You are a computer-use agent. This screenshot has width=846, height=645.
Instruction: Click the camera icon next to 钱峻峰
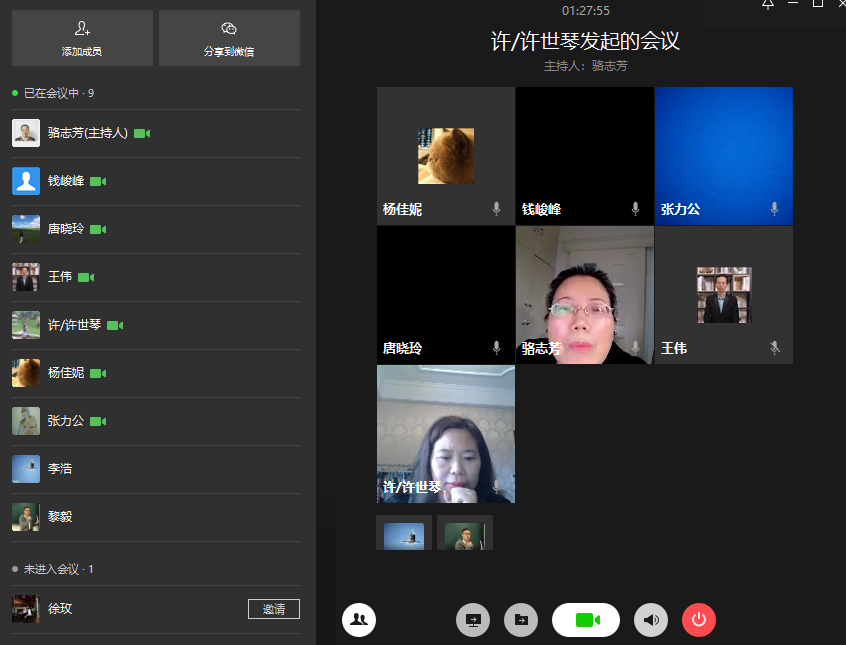(98, 182)
